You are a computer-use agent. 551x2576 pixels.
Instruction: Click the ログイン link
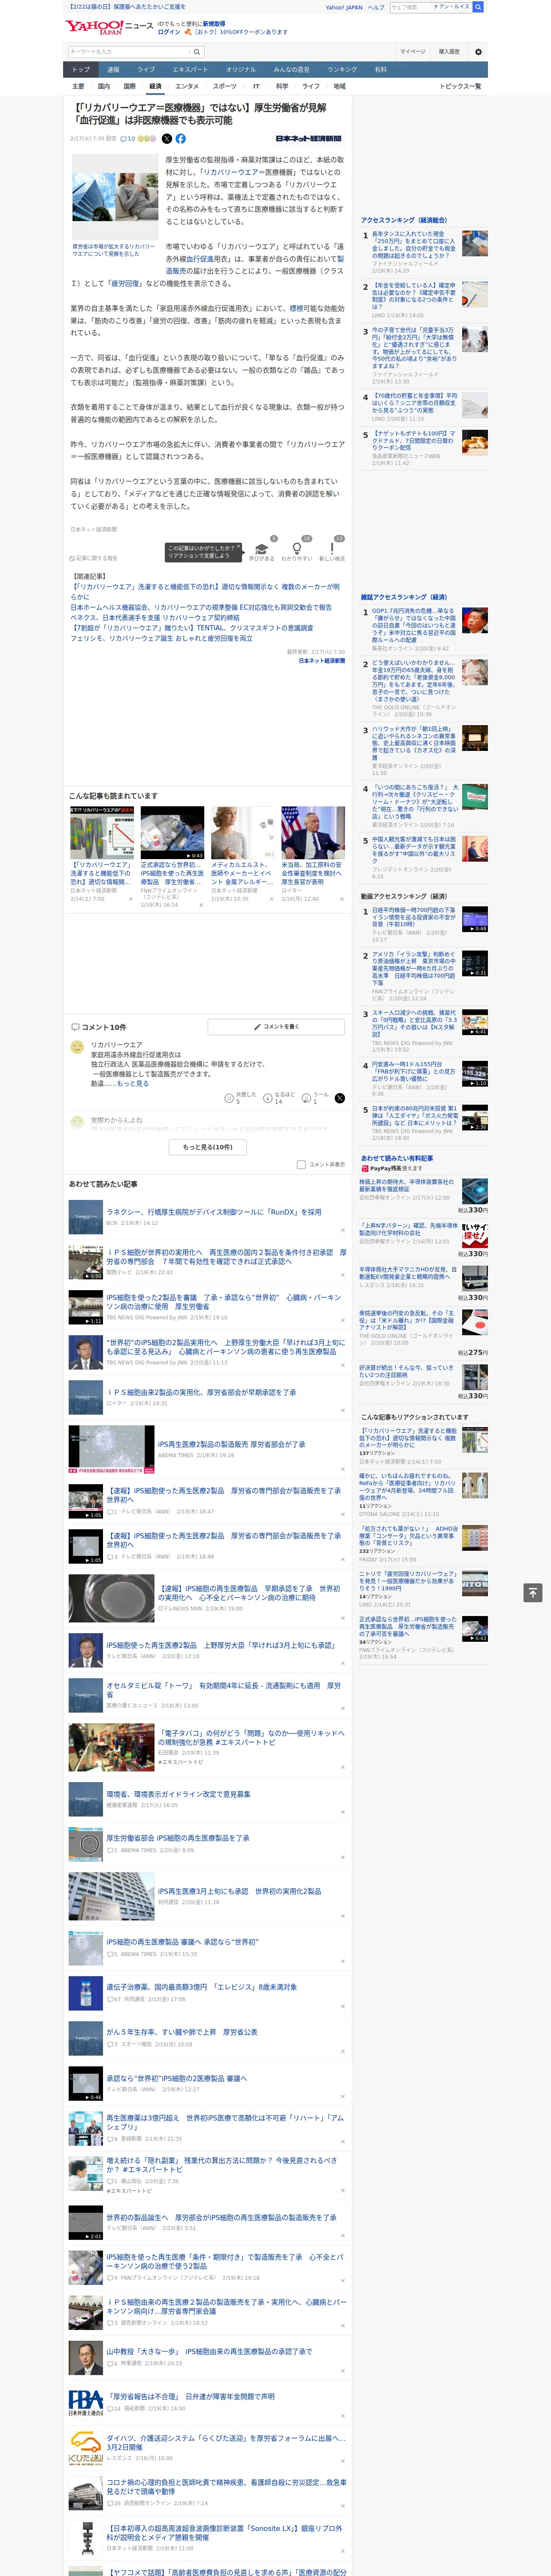(169, 32)
